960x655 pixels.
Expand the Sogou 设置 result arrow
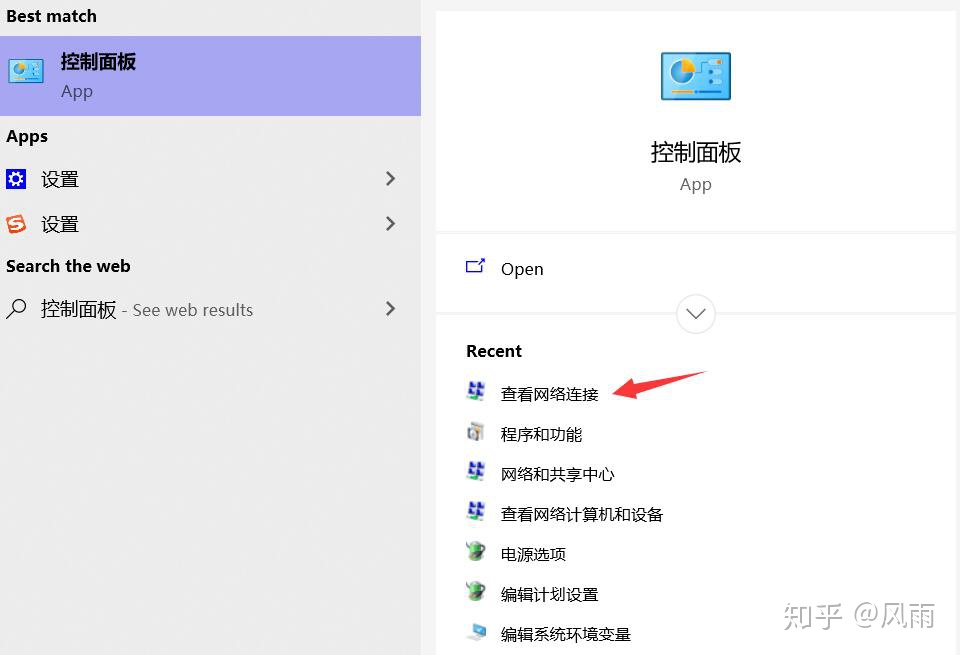click(x=391, y=223)
